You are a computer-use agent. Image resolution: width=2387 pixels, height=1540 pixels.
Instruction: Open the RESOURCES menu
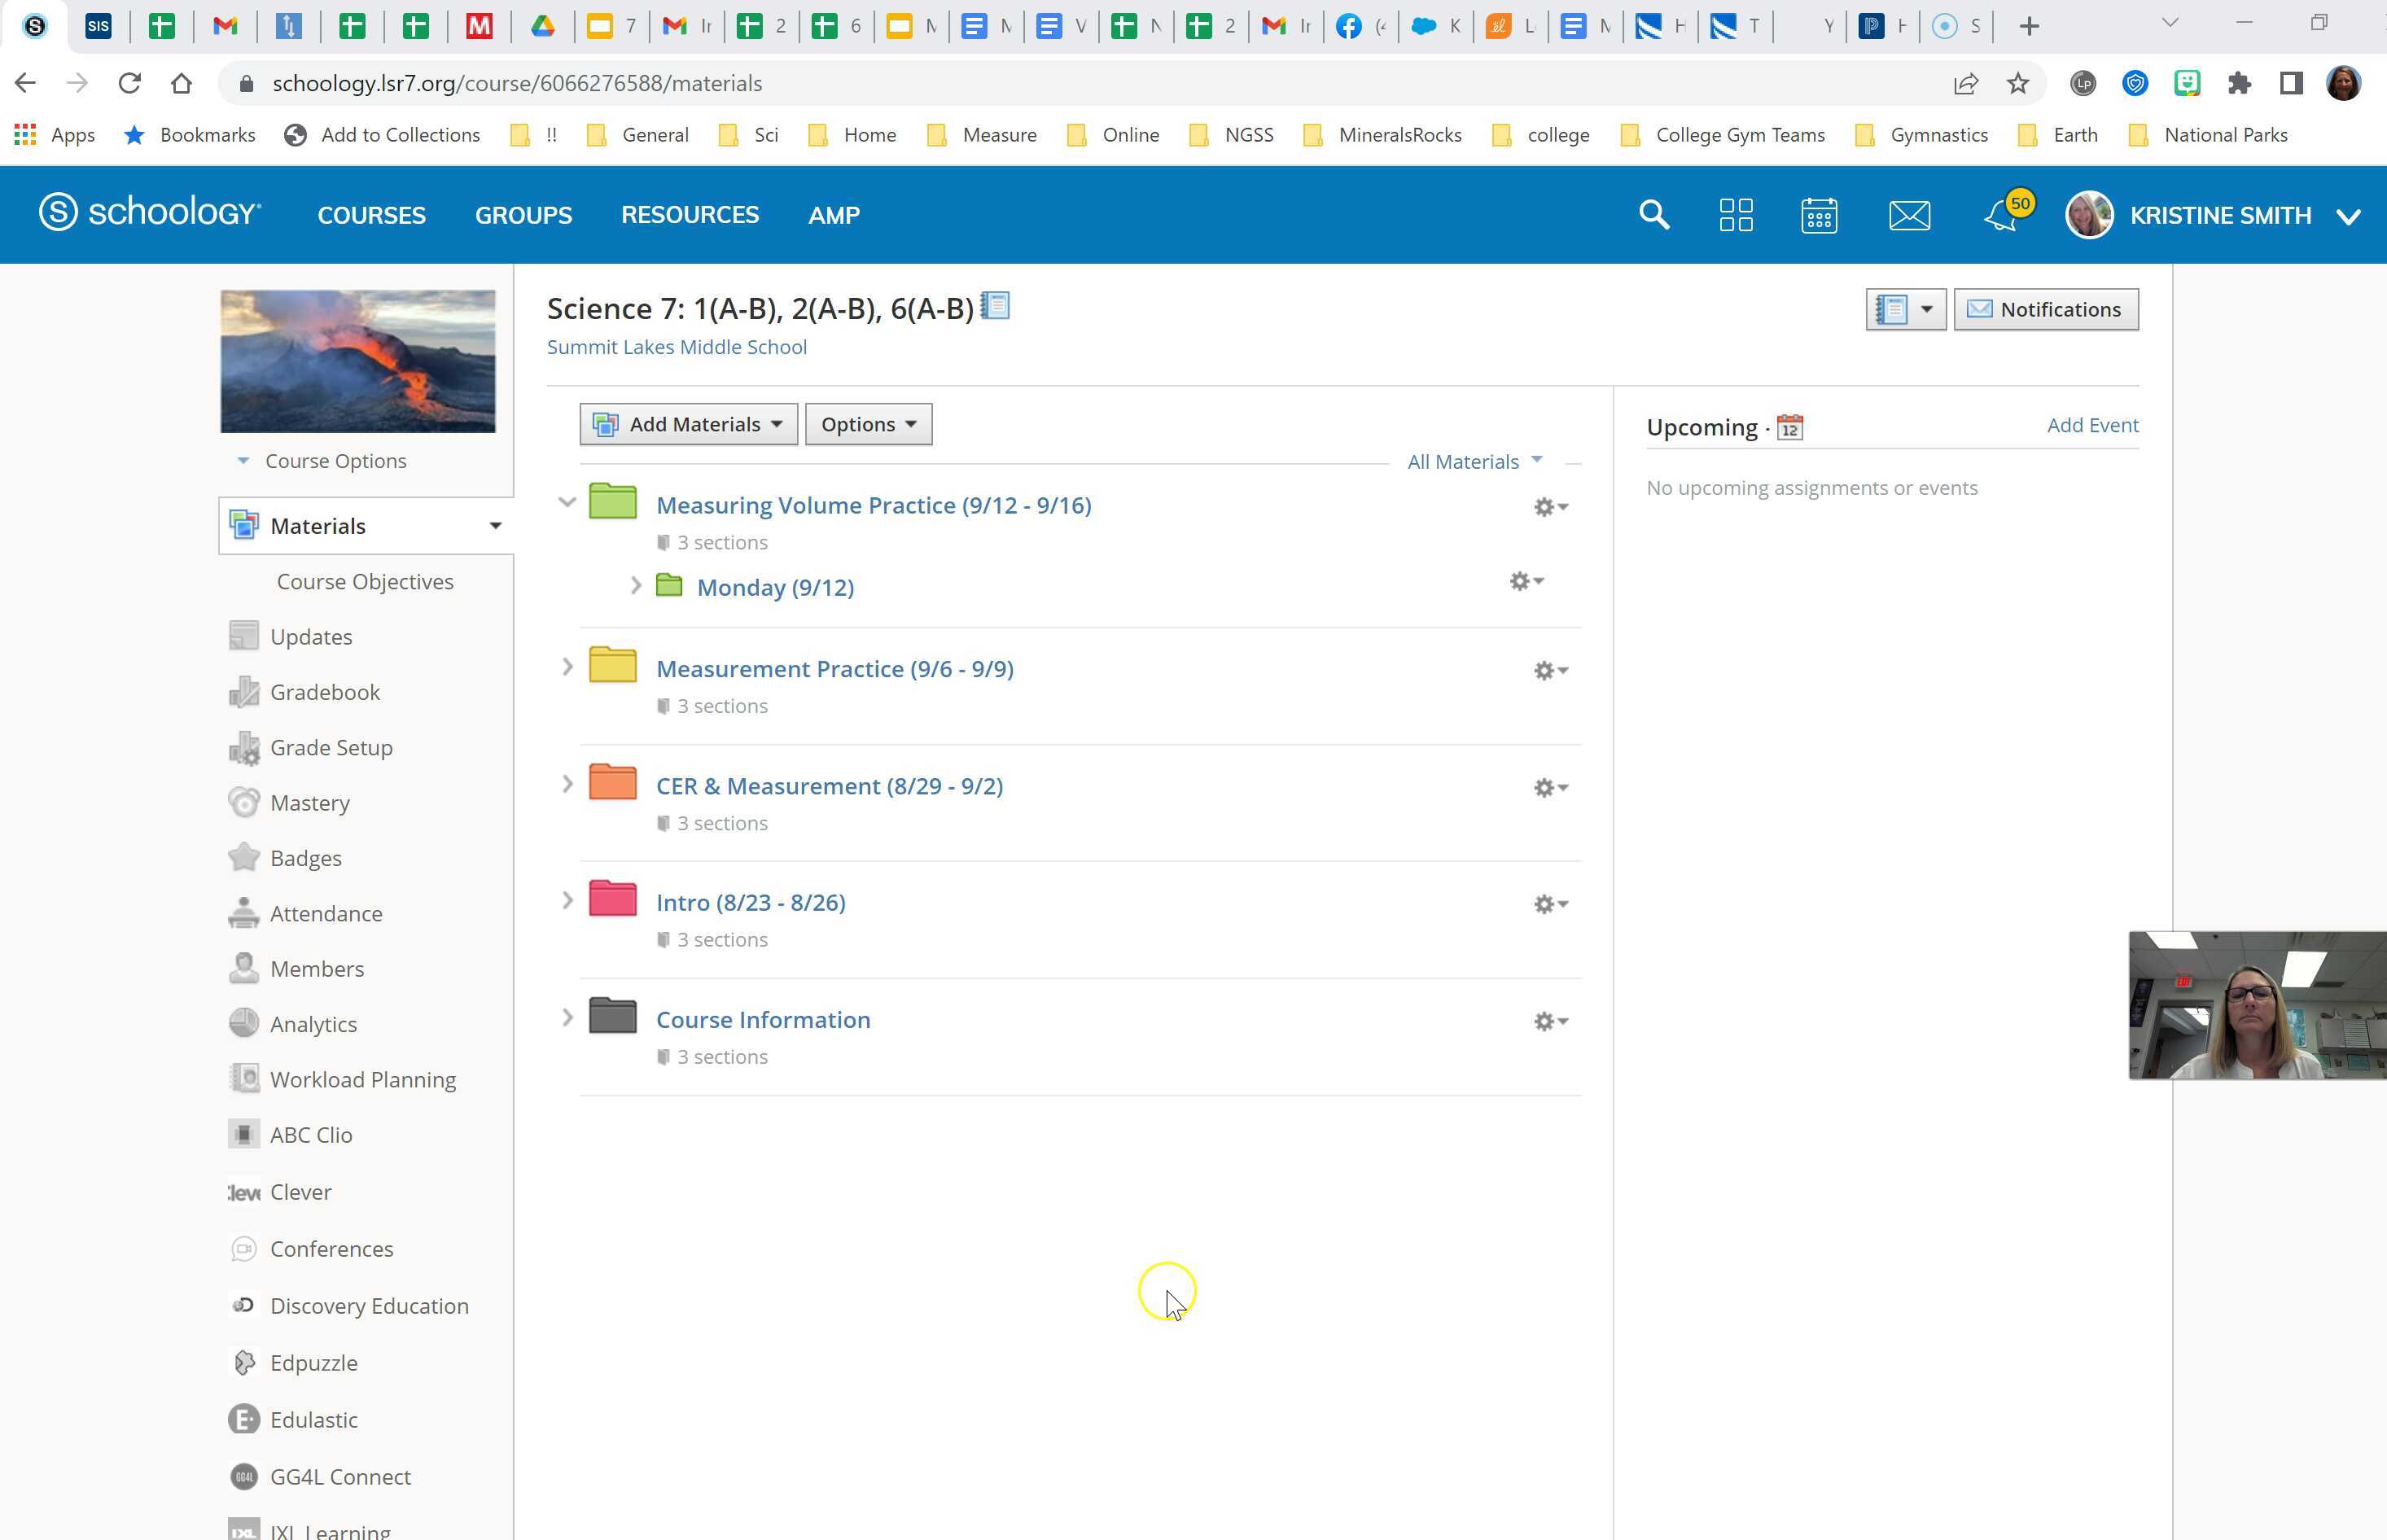point(689,215)
